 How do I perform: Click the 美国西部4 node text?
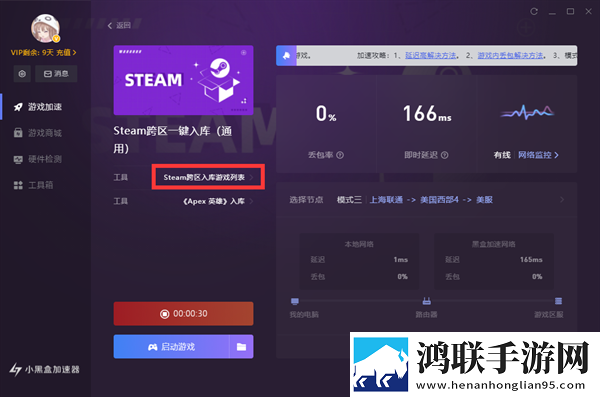439,199
